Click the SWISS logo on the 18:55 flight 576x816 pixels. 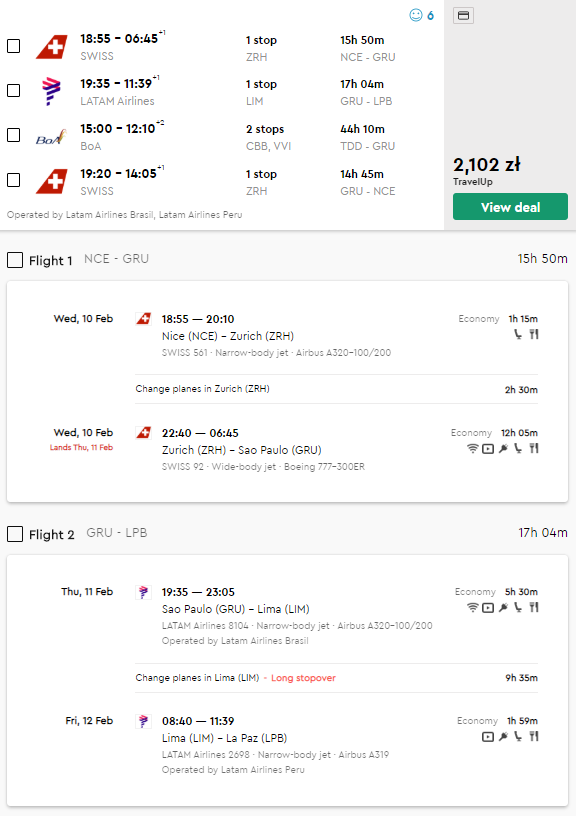click(x=52, y=47)
